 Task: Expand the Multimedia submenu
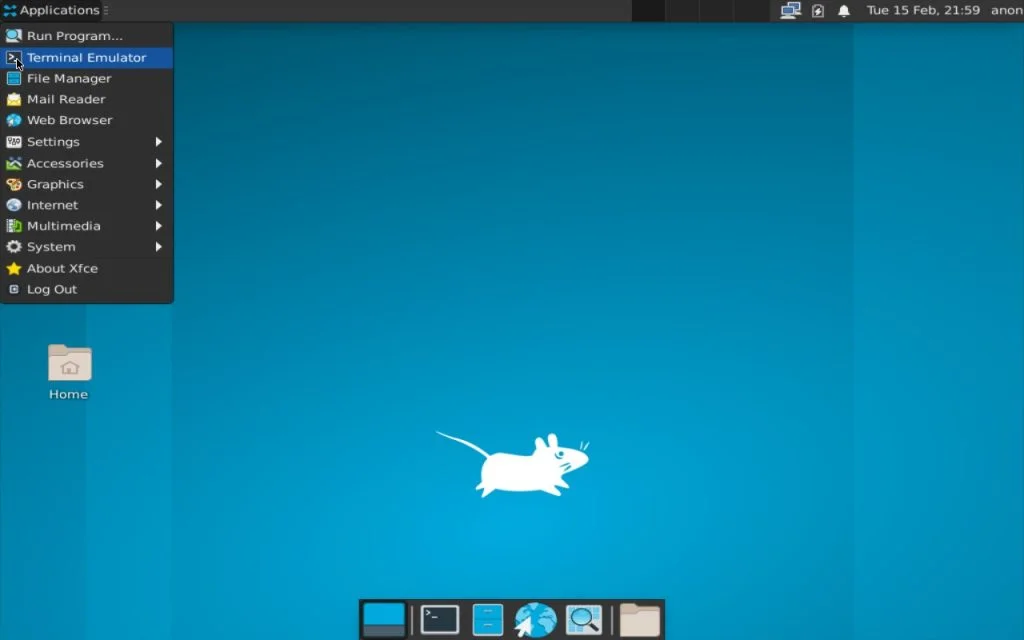pos(64,225)
